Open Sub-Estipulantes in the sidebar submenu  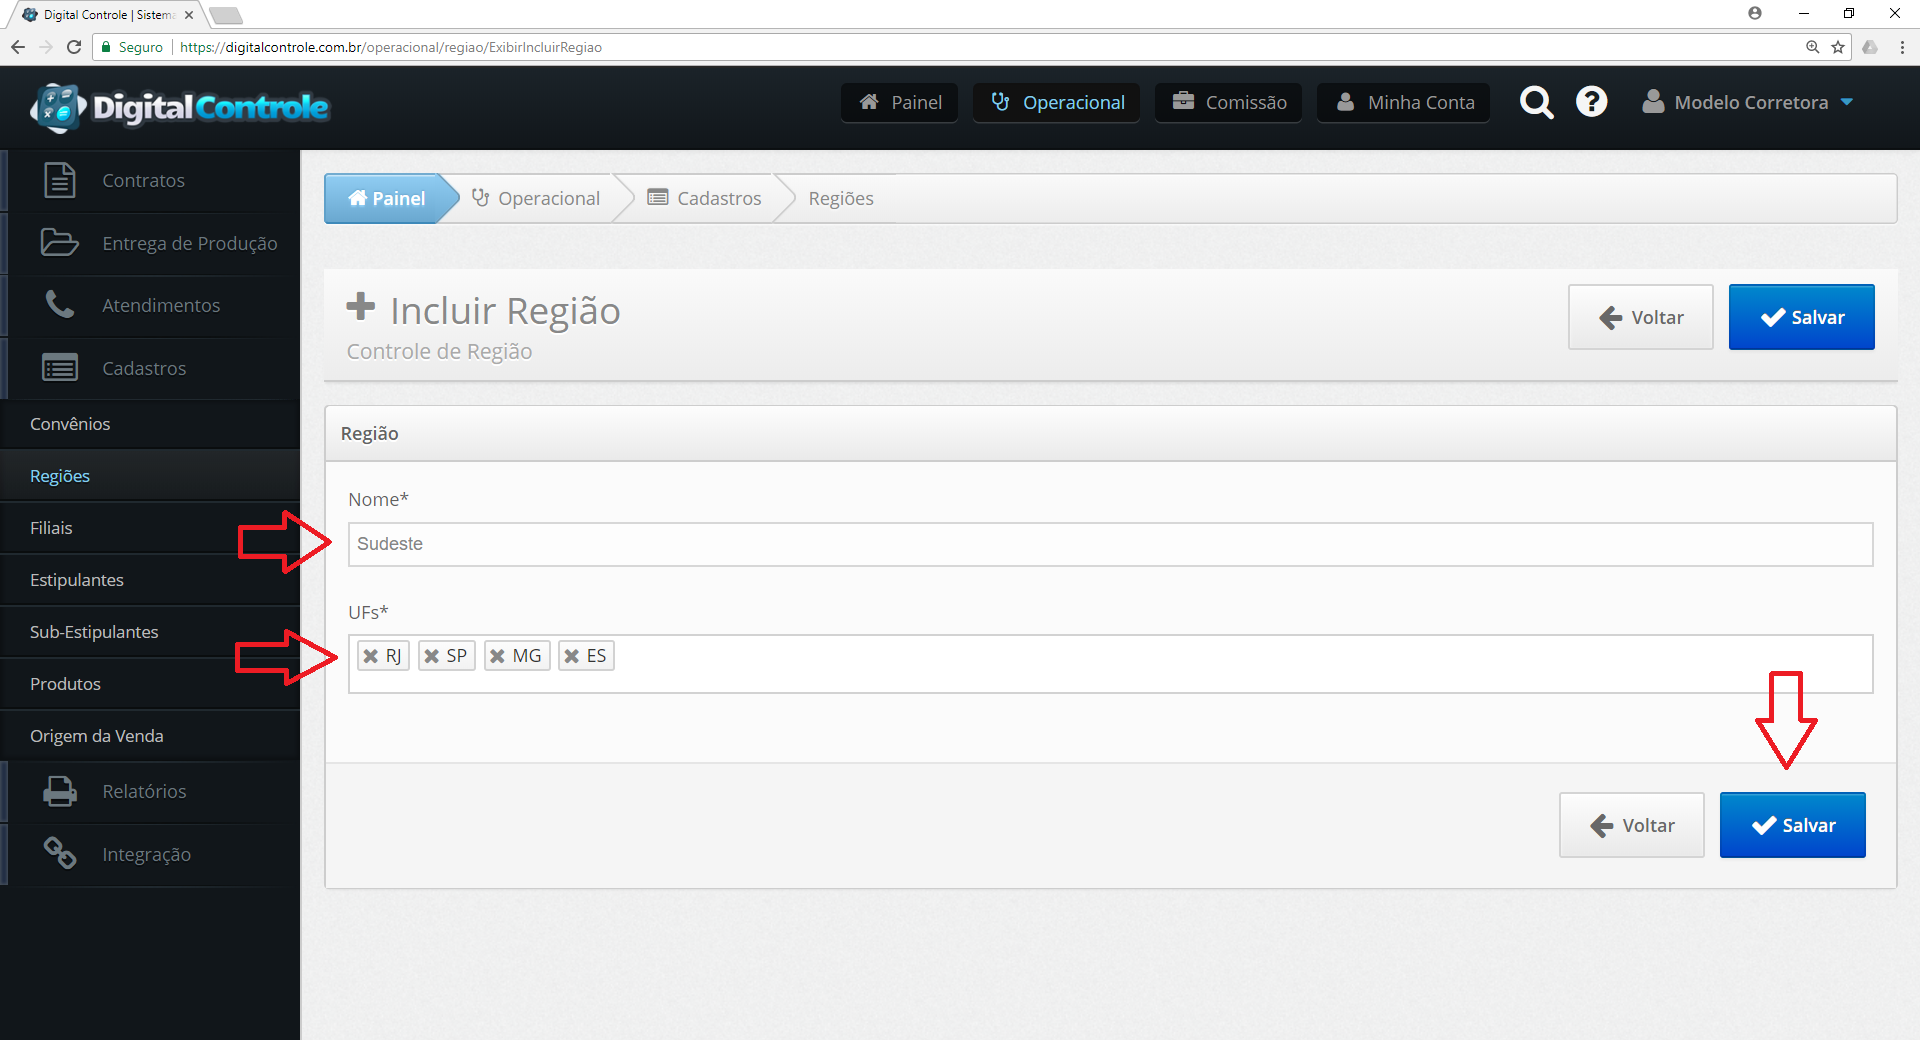point(150,632)
